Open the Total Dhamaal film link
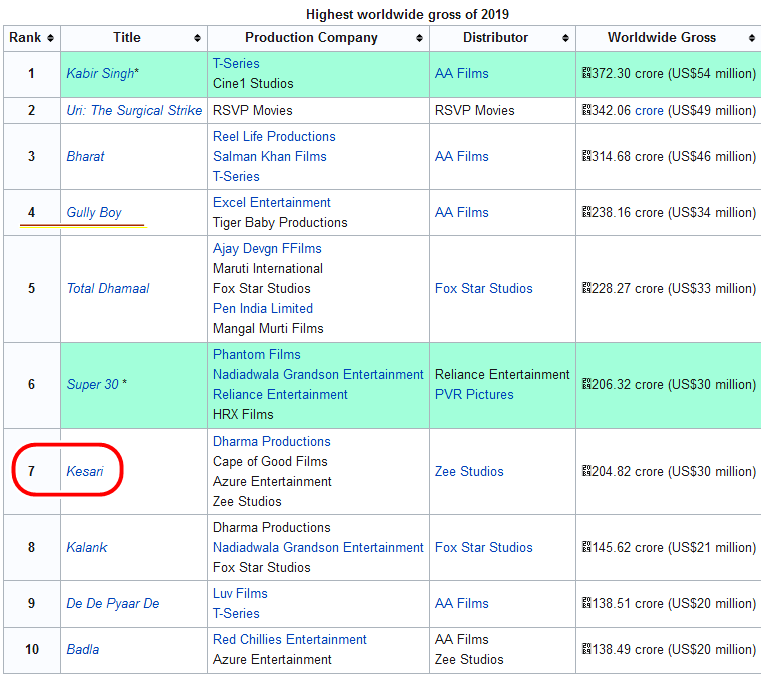This screenshot has height=674, width=761. click(108, 288)
